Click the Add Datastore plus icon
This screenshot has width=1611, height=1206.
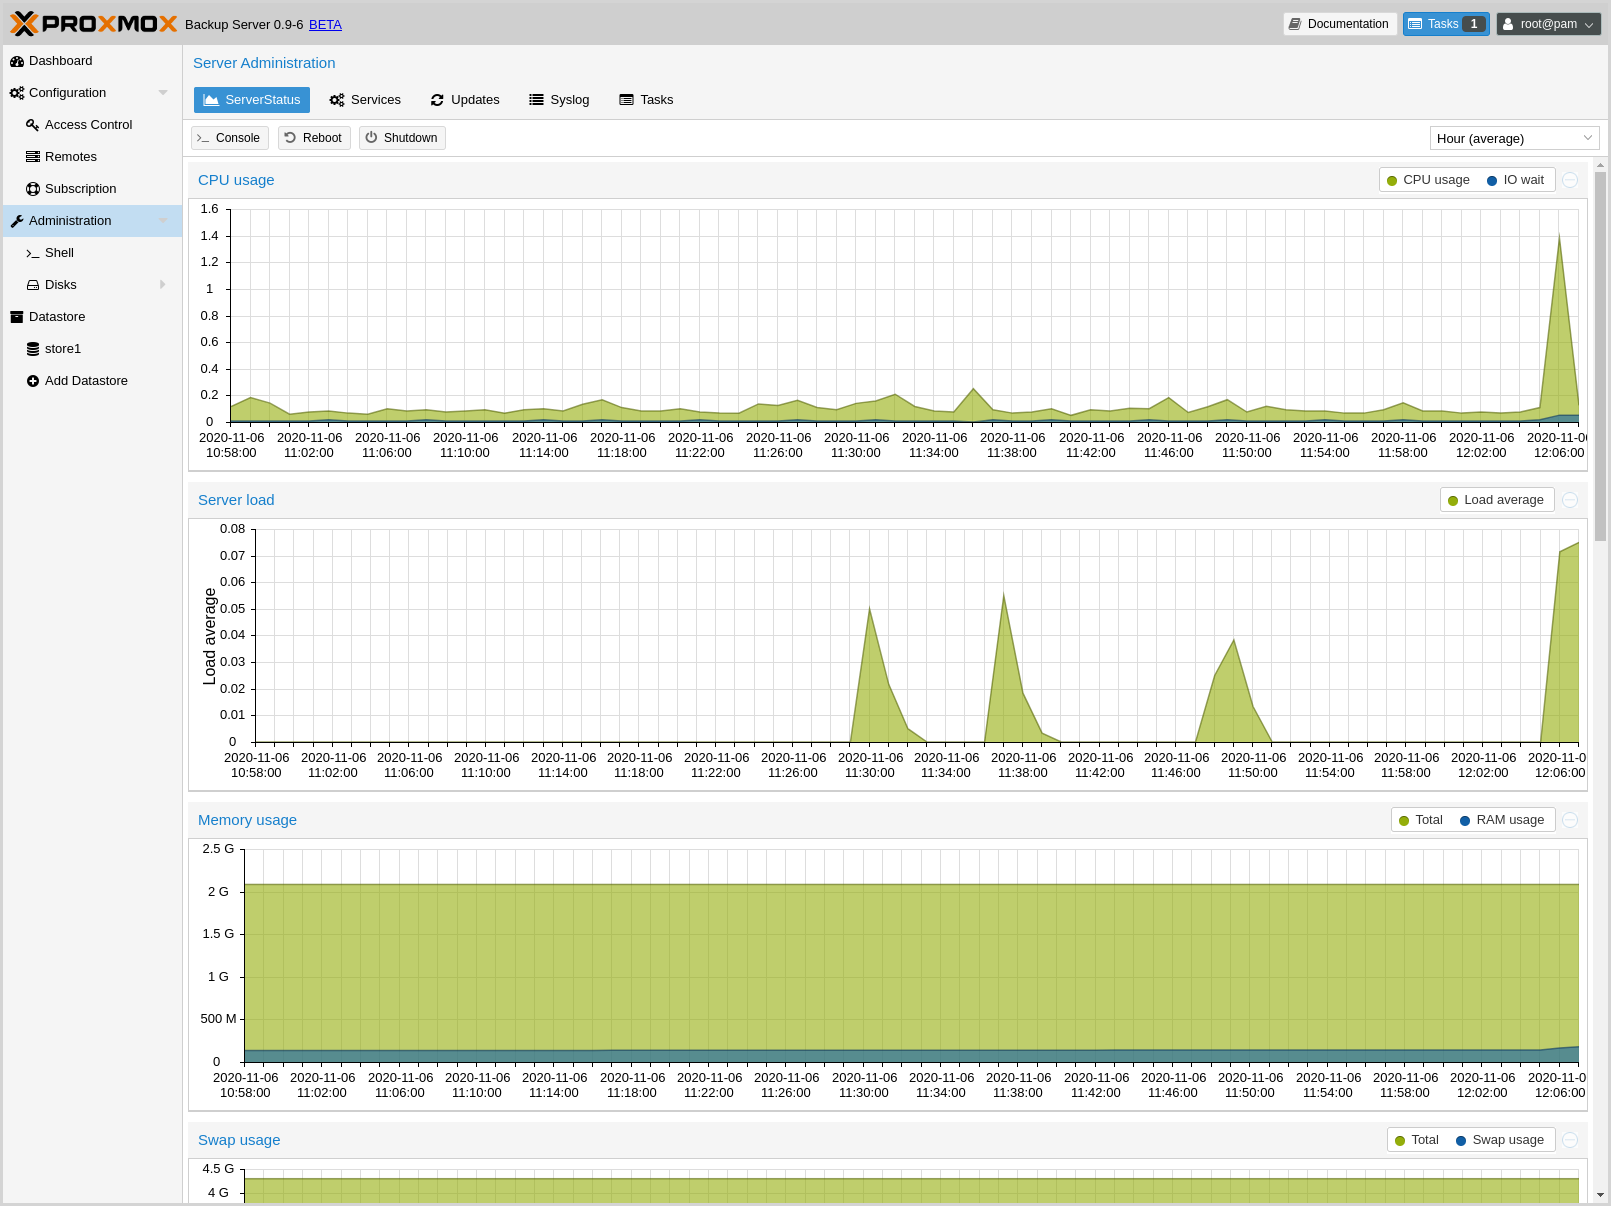[x=33, y=381]
